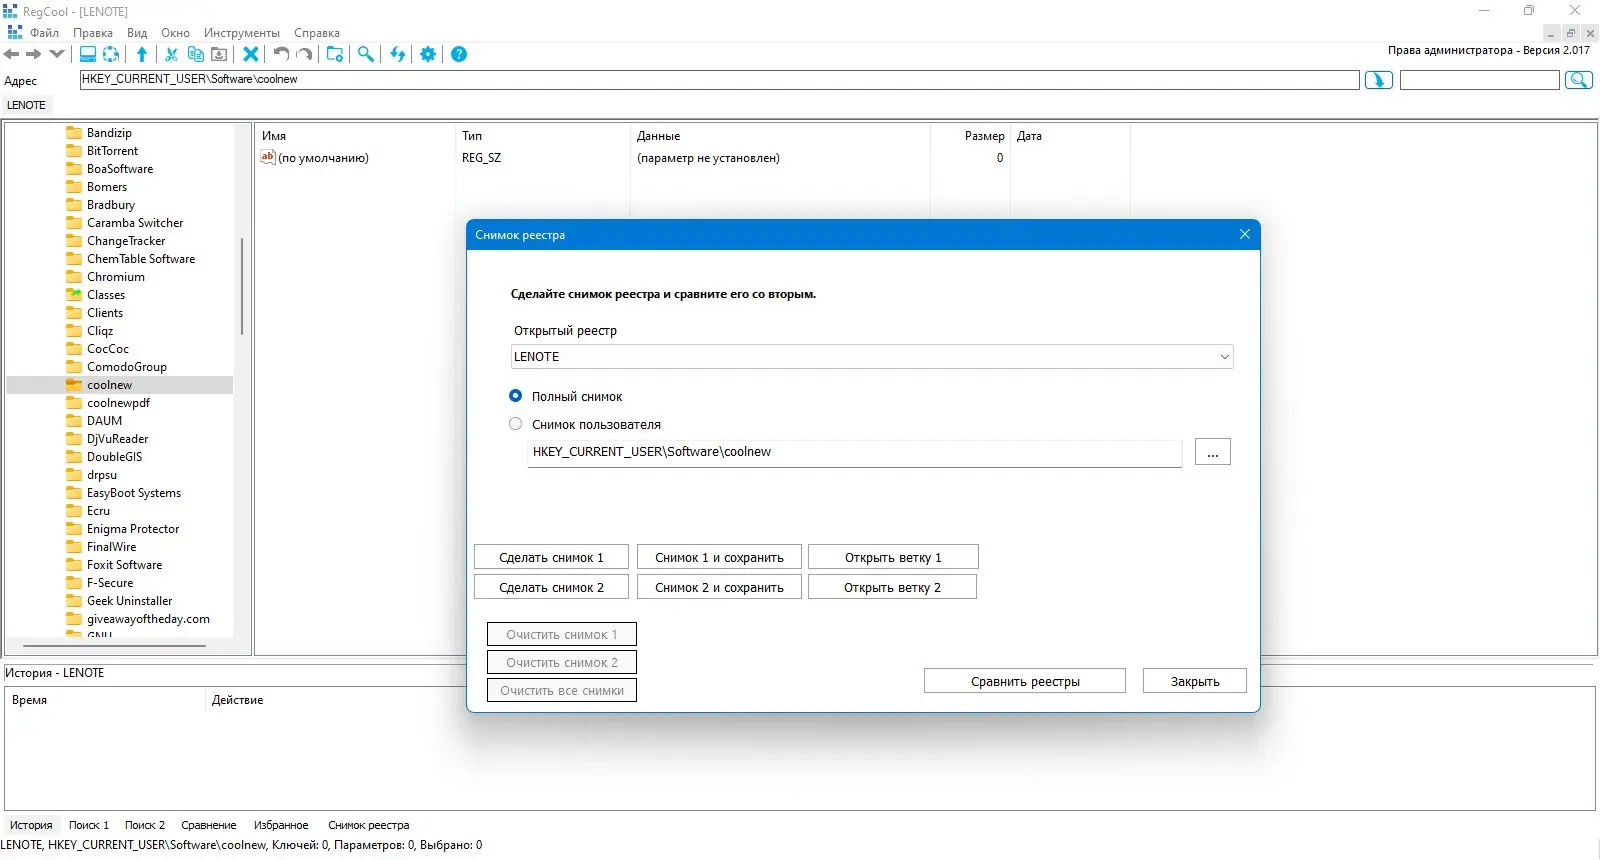Open settings via the gear icon
This screenshot has width=1600, height=860.
(428, 54)
